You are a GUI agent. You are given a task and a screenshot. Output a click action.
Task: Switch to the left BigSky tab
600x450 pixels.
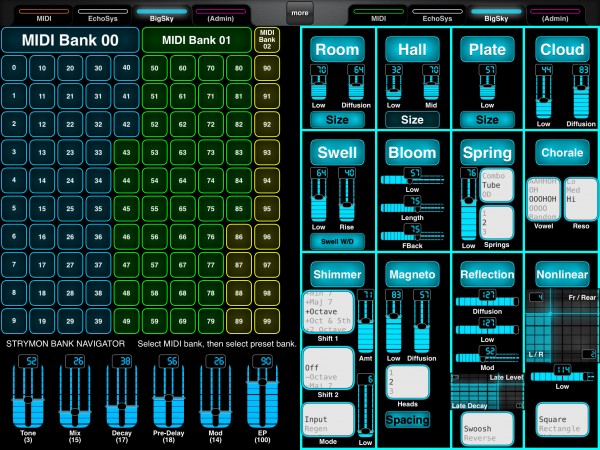click(161, 15)
